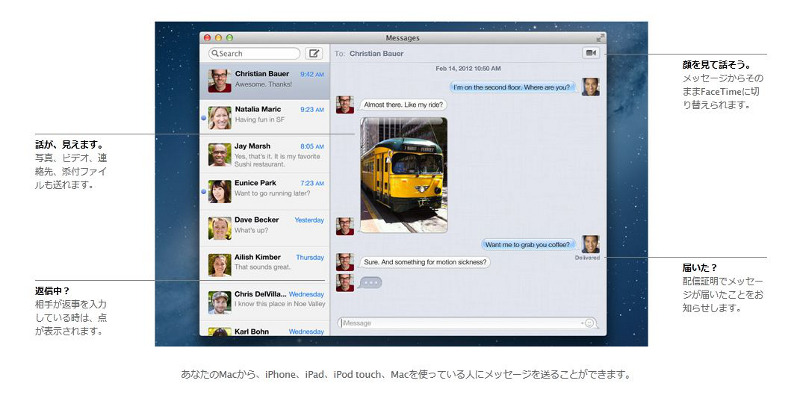Screen dimensions: 800x401
Task: Start a FaceTime video call
Action: pos(591,53)
